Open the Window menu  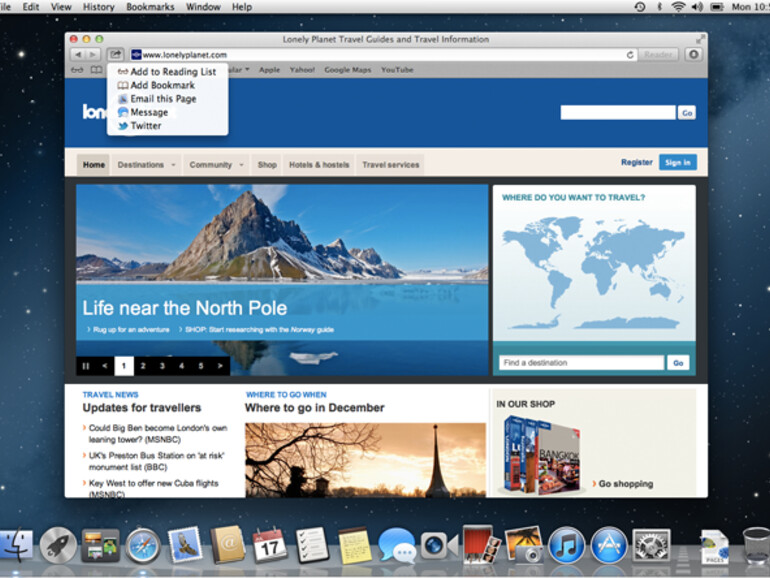tap(203, 7)
